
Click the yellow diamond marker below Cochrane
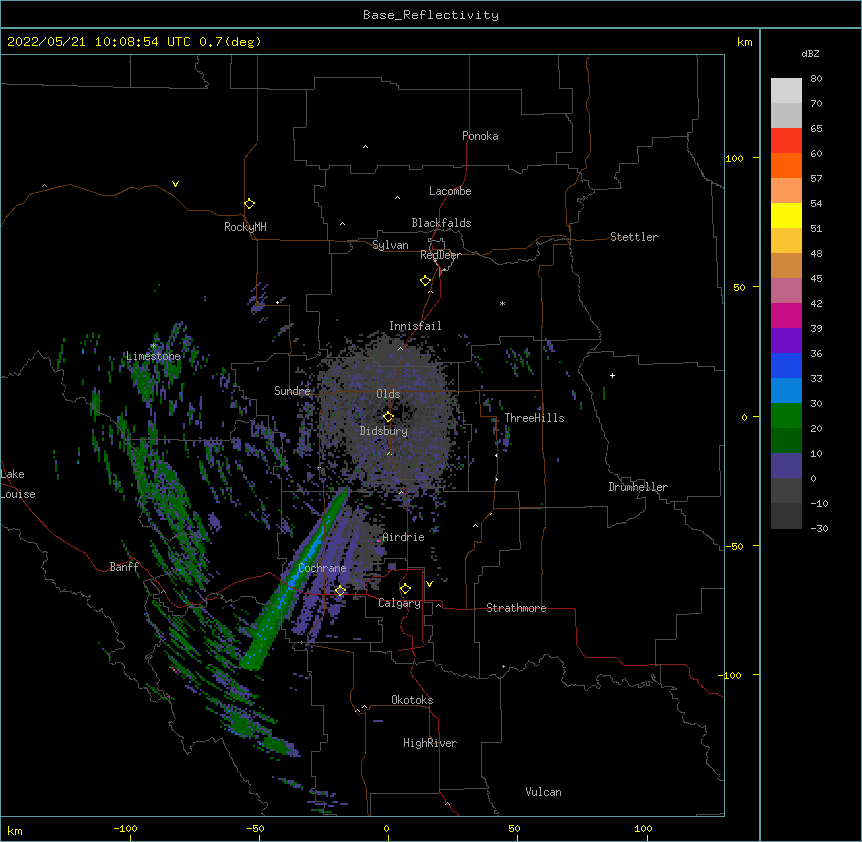[x=340, y=590]
